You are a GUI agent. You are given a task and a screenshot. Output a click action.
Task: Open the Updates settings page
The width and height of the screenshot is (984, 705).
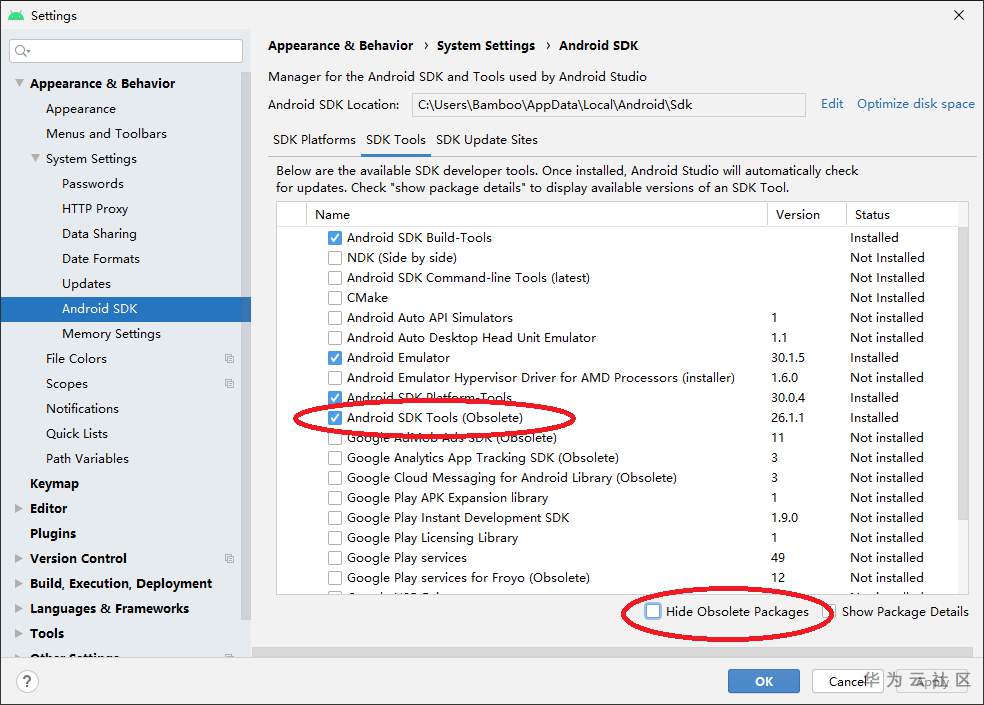pyautogui.click(x=86, y=284)
